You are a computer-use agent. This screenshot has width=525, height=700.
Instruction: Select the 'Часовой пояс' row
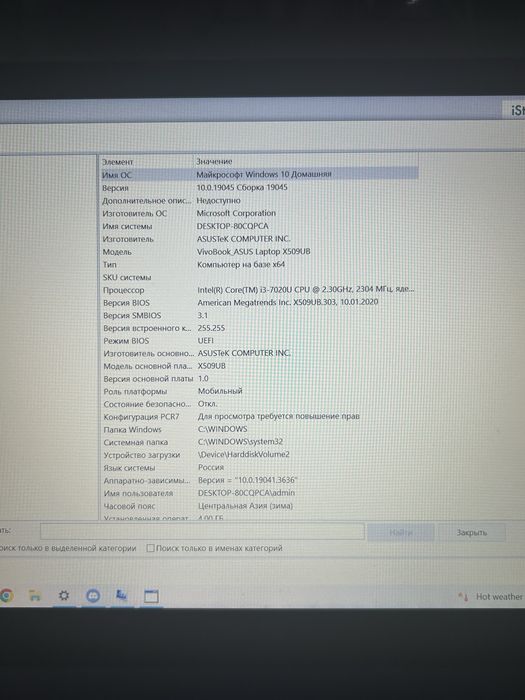[x=259, y=506]
